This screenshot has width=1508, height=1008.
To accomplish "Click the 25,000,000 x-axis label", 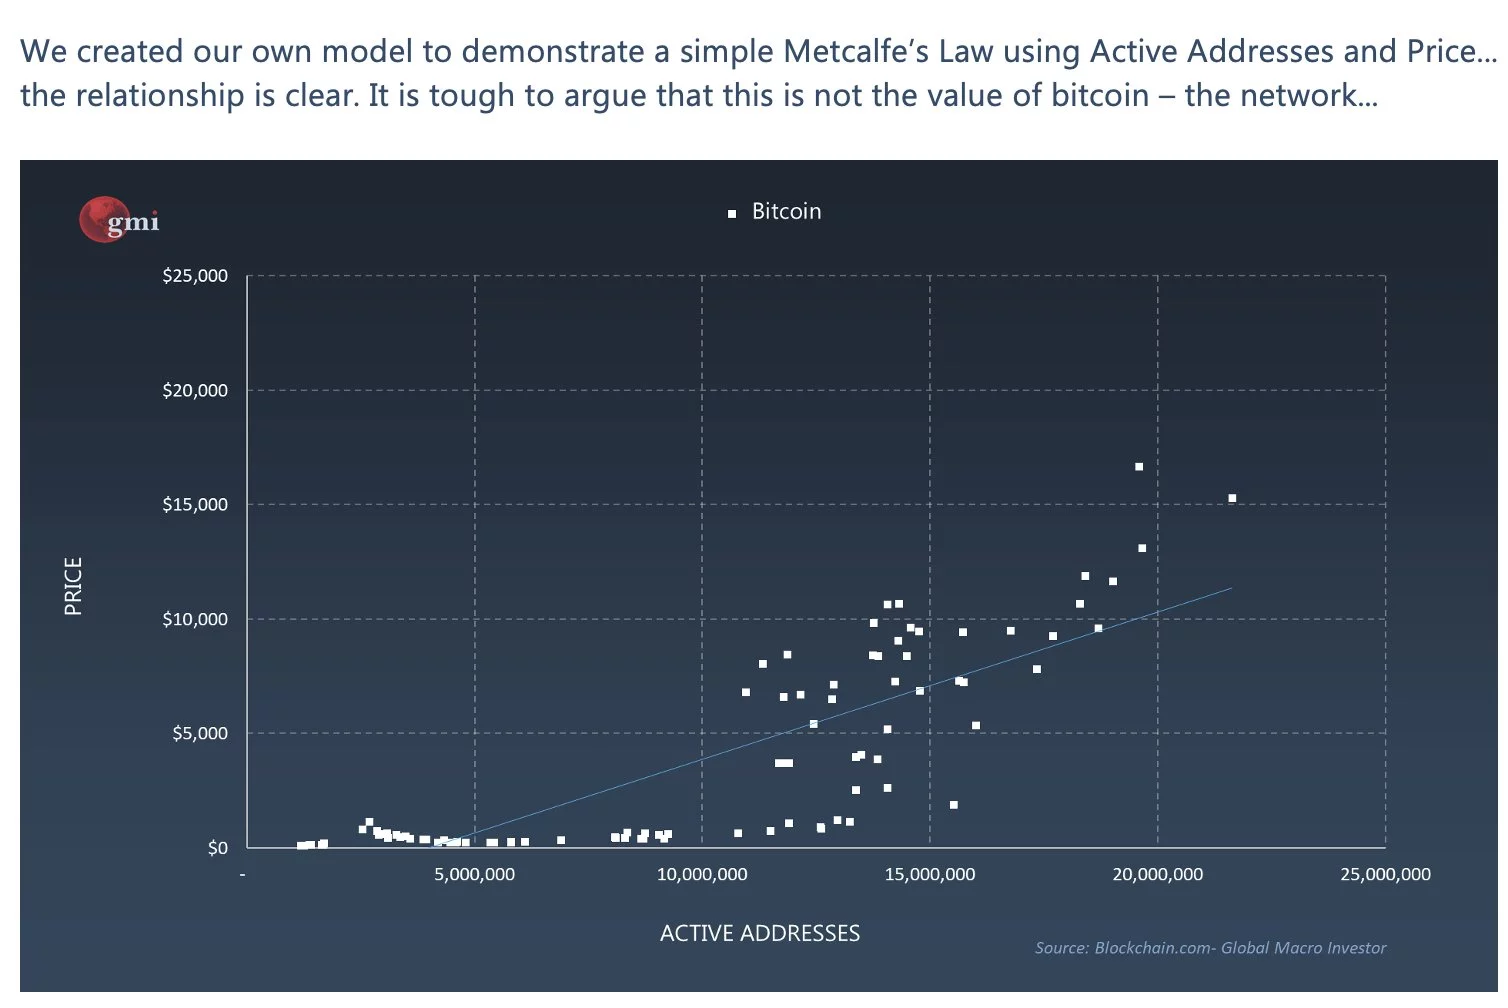I will pos(1385,874).
